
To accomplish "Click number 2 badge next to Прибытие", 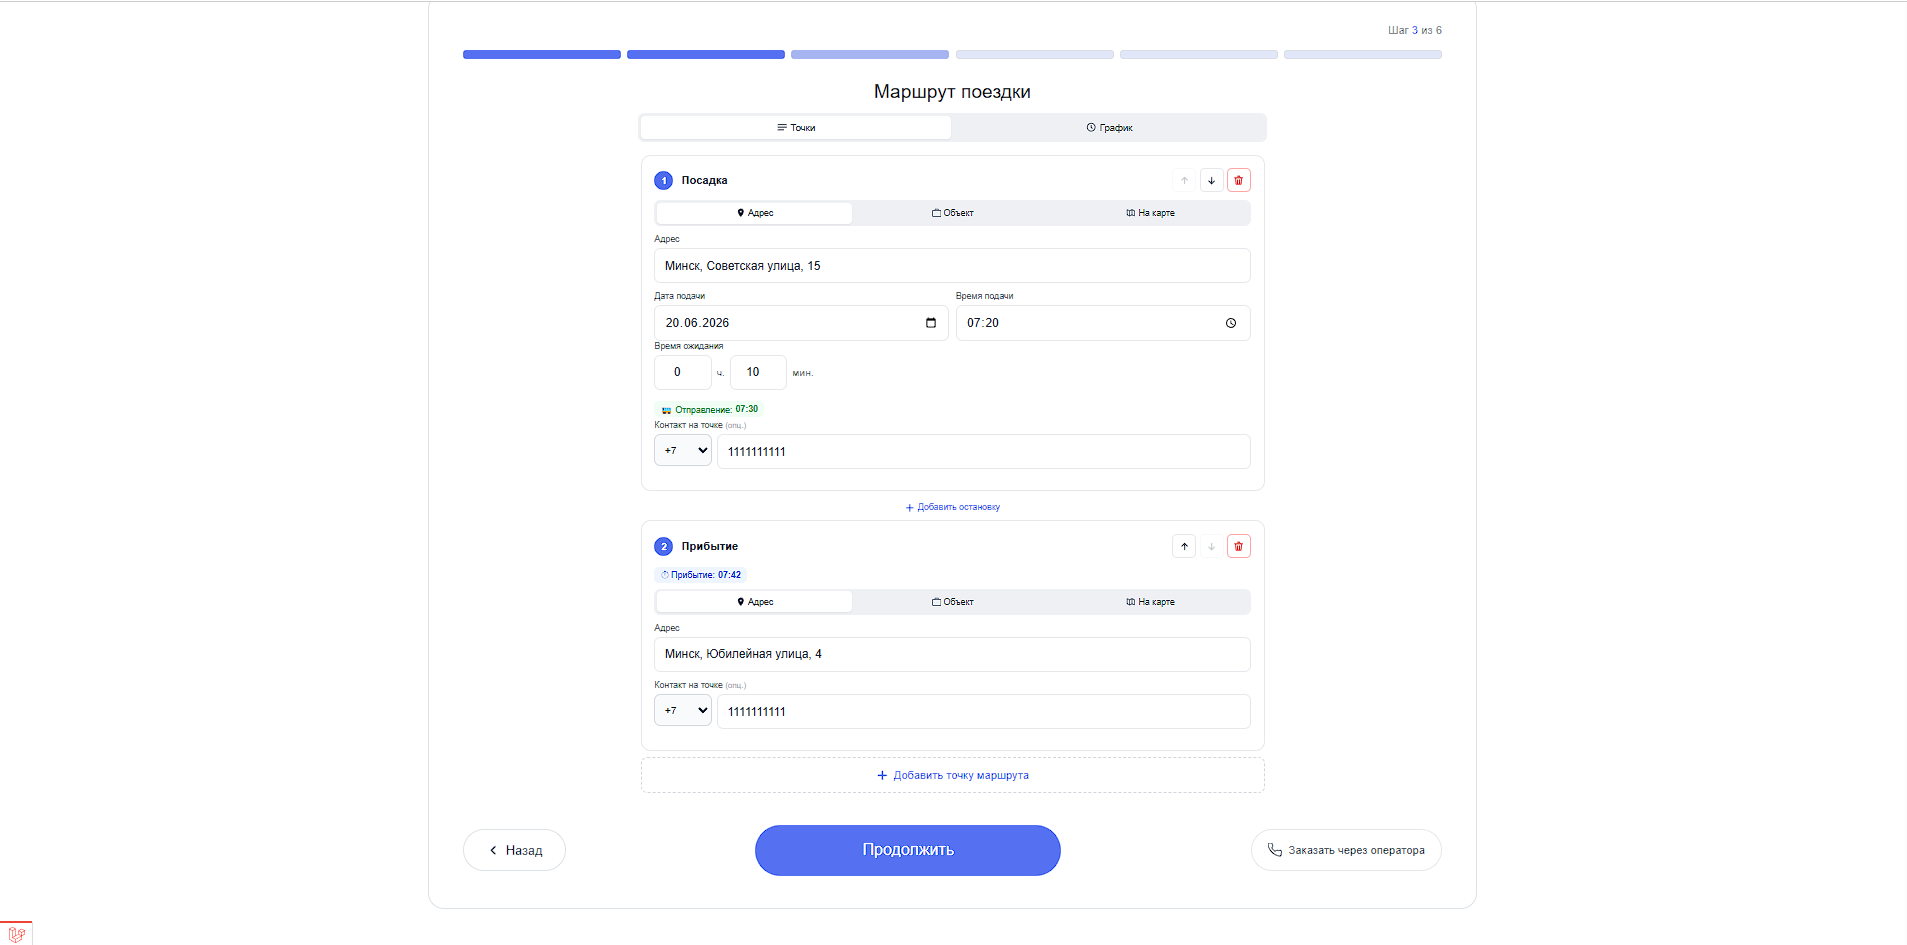I will click(664, 547).
